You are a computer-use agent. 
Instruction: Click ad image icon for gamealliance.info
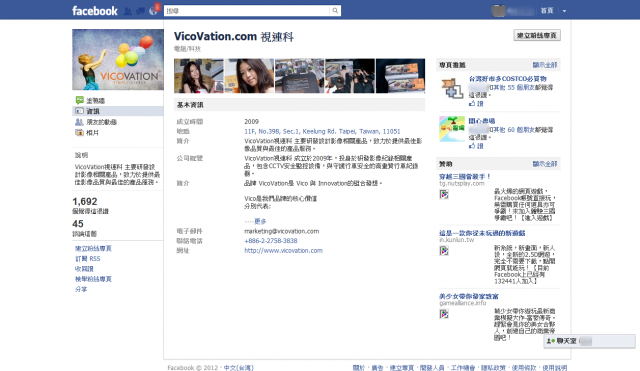pyautogui.click(x=444, y=314)
